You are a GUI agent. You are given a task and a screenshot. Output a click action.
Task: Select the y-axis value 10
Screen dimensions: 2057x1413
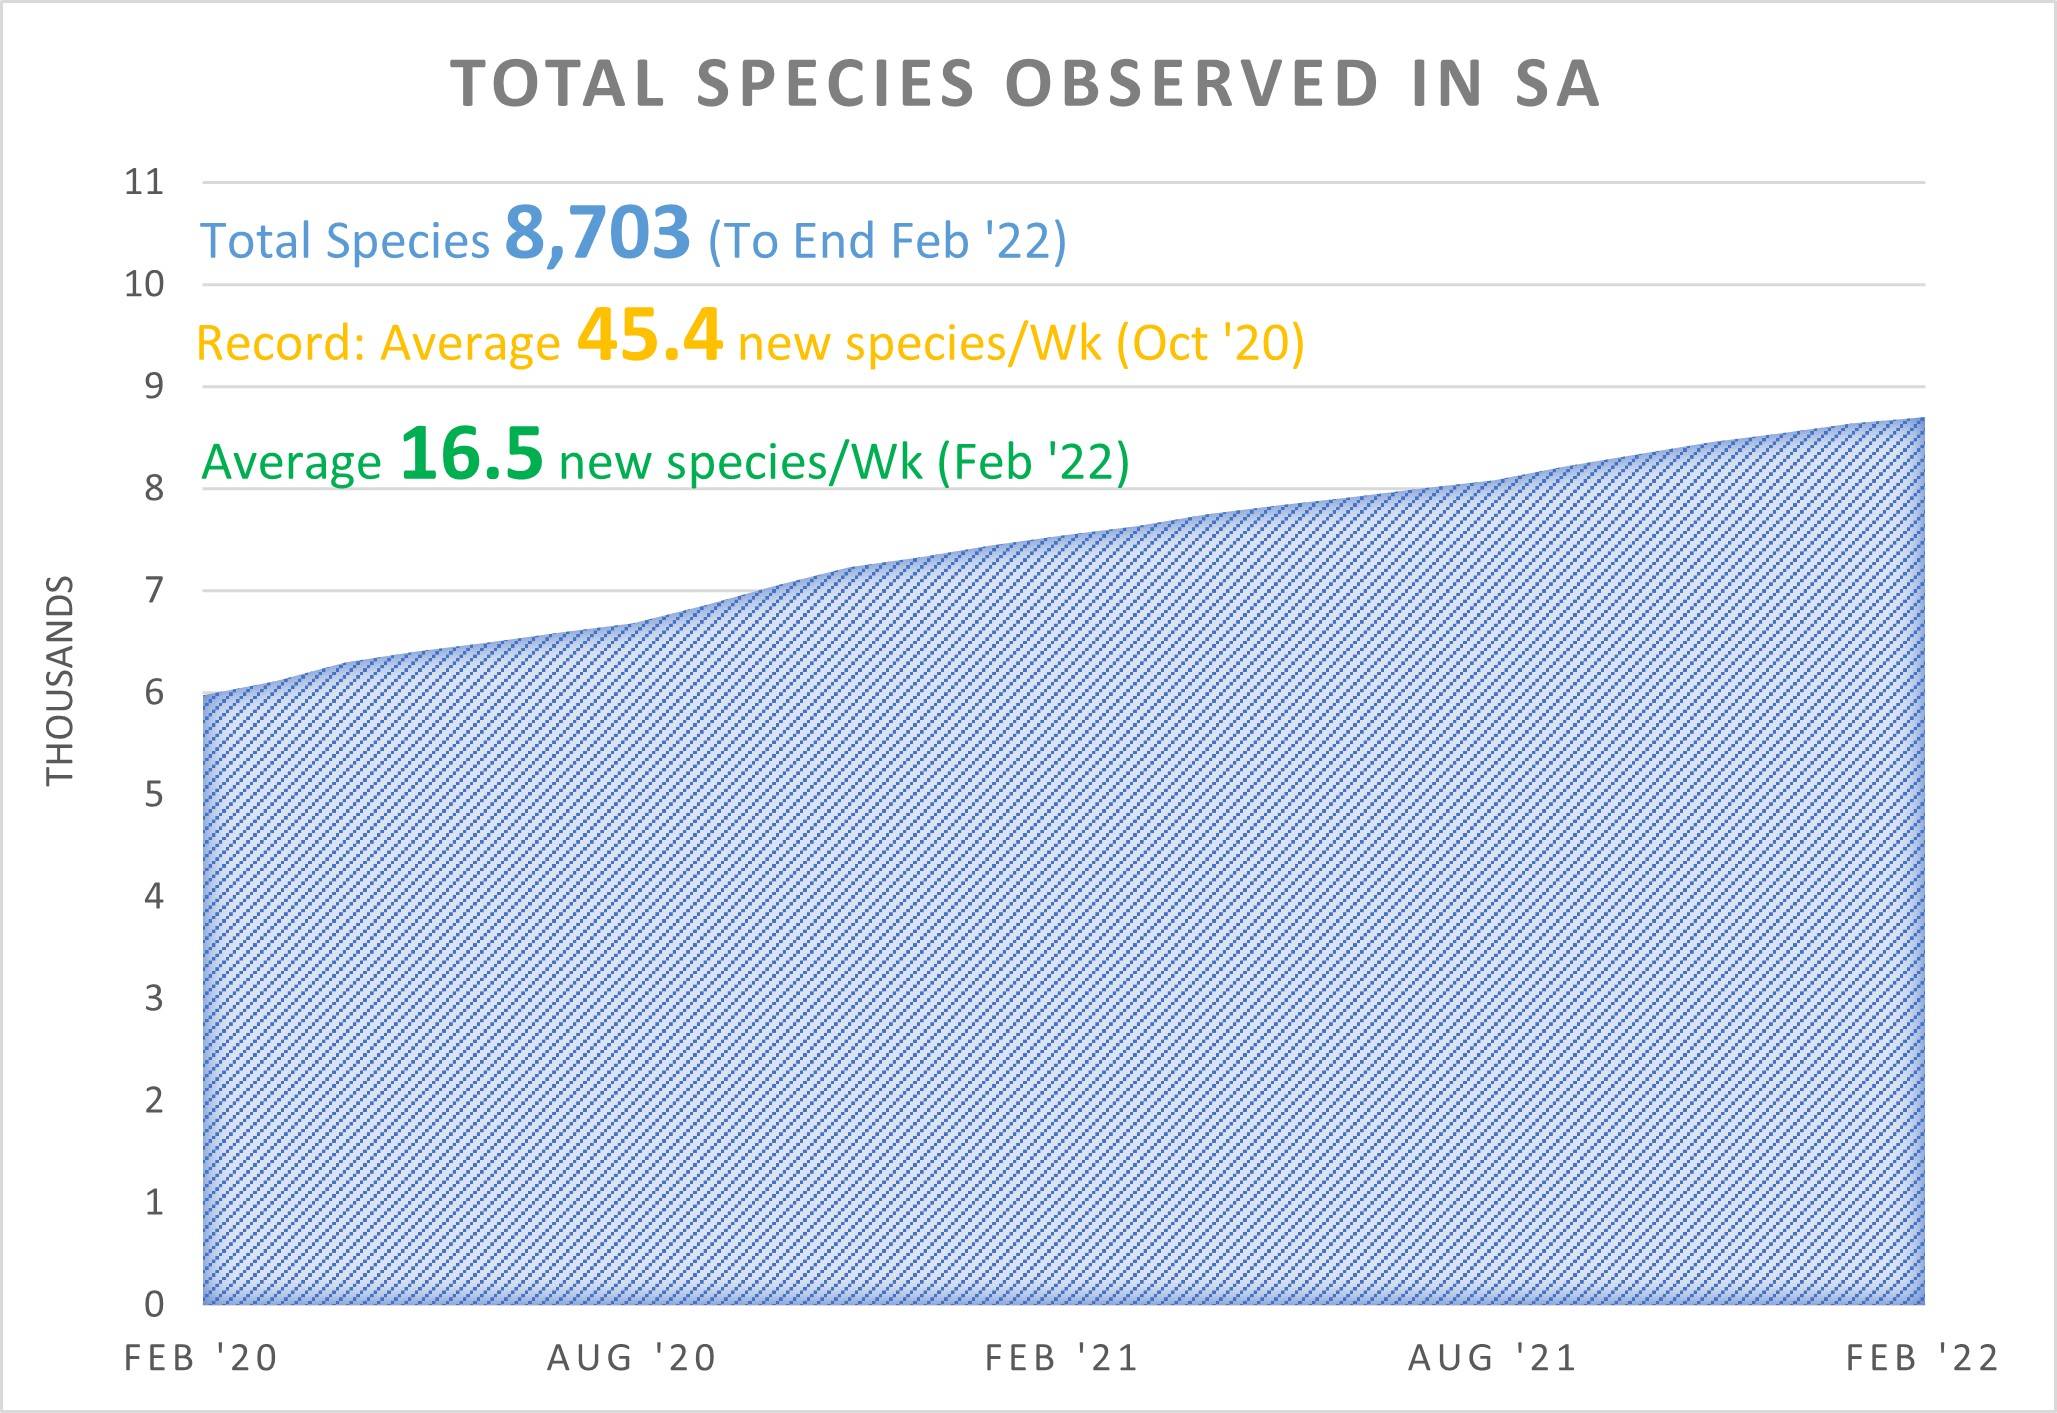click(144, 284)
